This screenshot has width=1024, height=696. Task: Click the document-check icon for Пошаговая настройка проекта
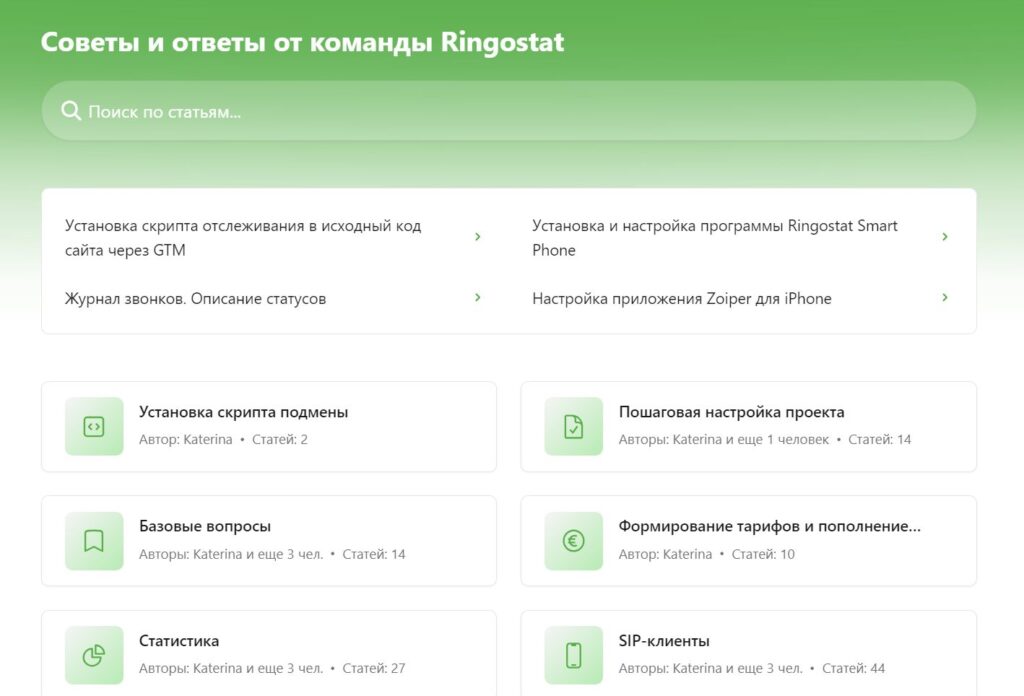coord(573,426)
